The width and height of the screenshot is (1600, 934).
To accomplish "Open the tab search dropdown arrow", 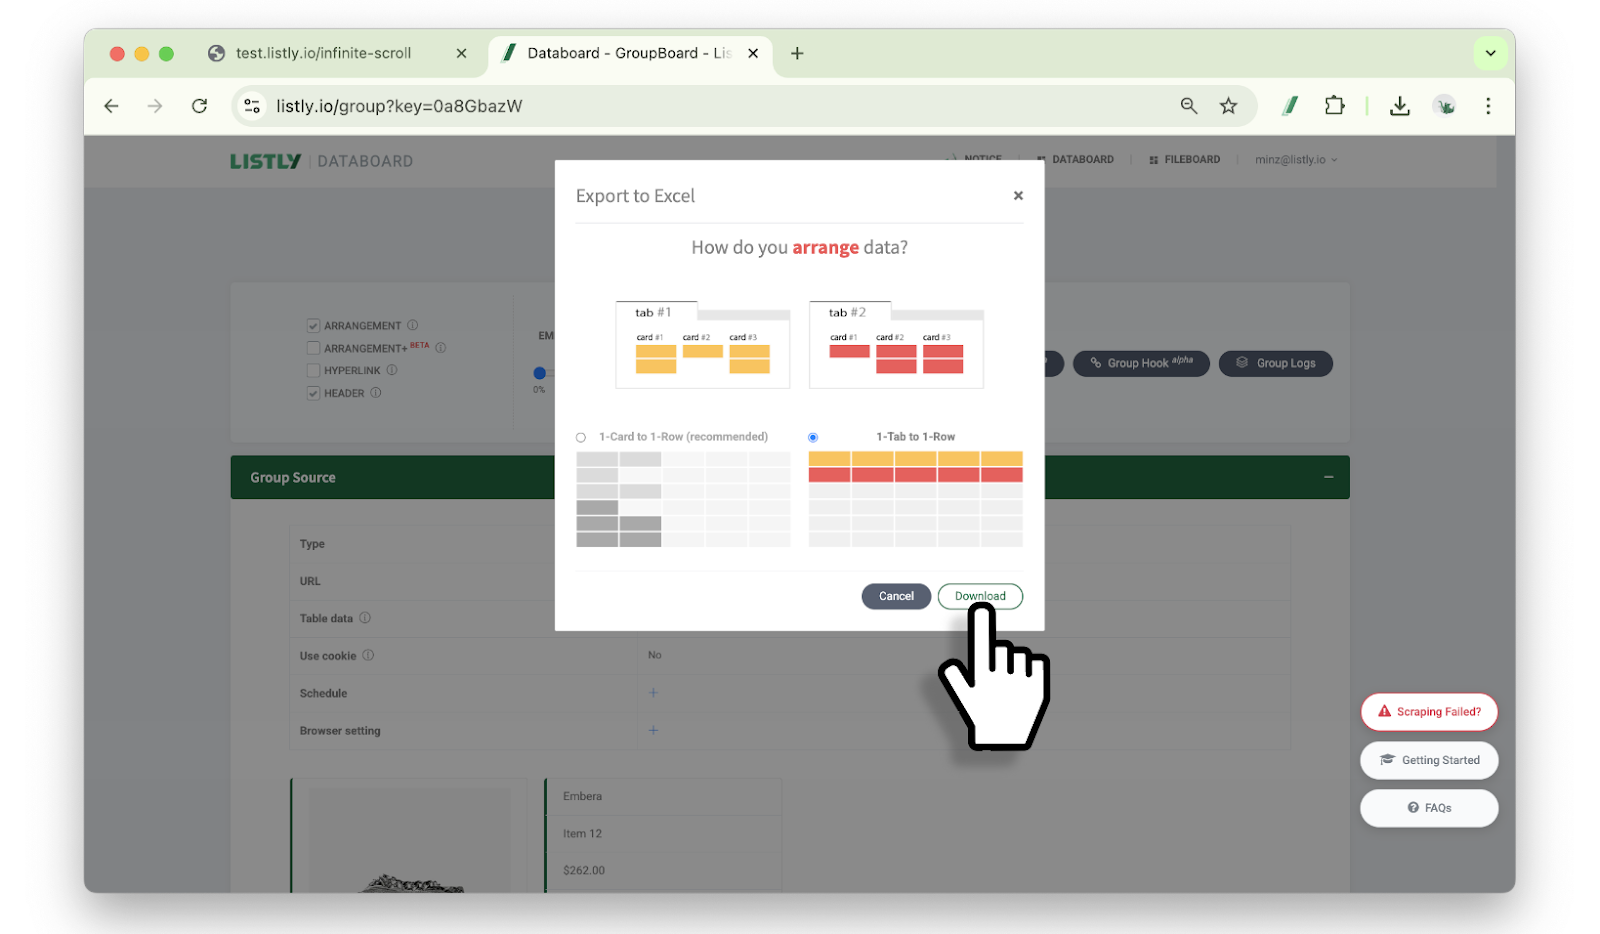I will [x=1490, y=54].
